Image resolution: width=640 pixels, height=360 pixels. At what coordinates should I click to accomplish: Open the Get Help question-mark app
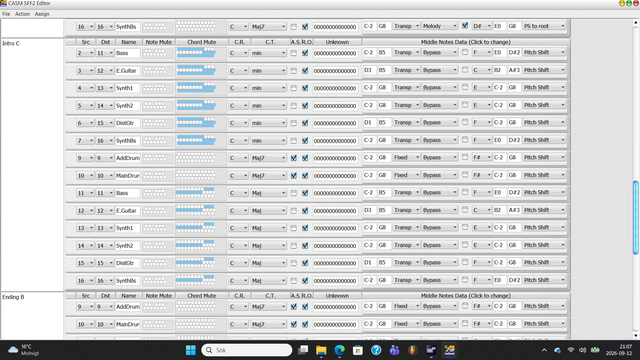click(376, 350)
